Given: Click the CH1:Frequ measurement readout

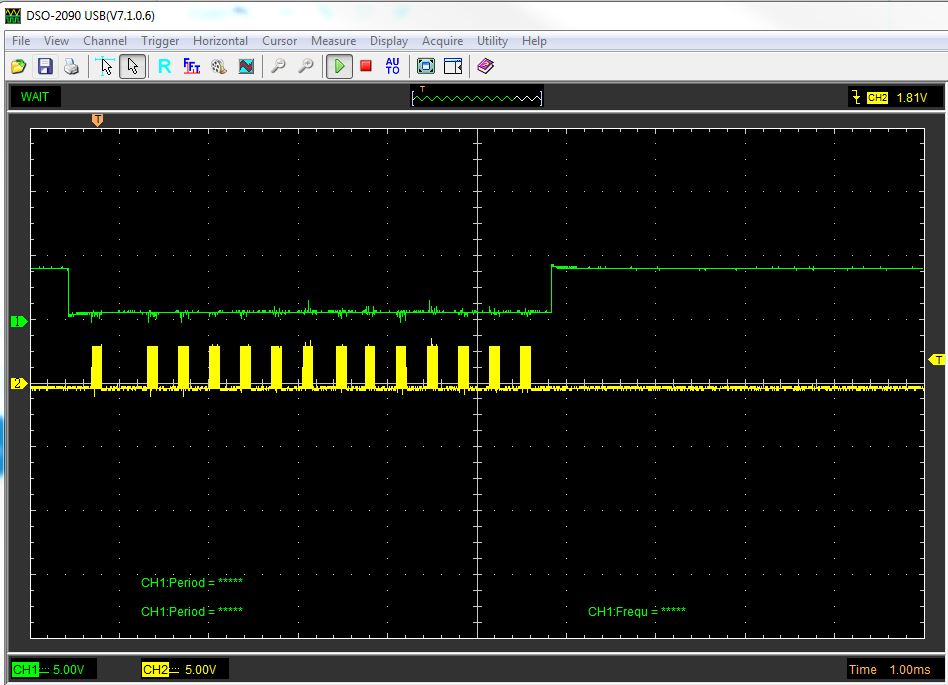Looking at the screenshot, I should click(x=637, y=611).
